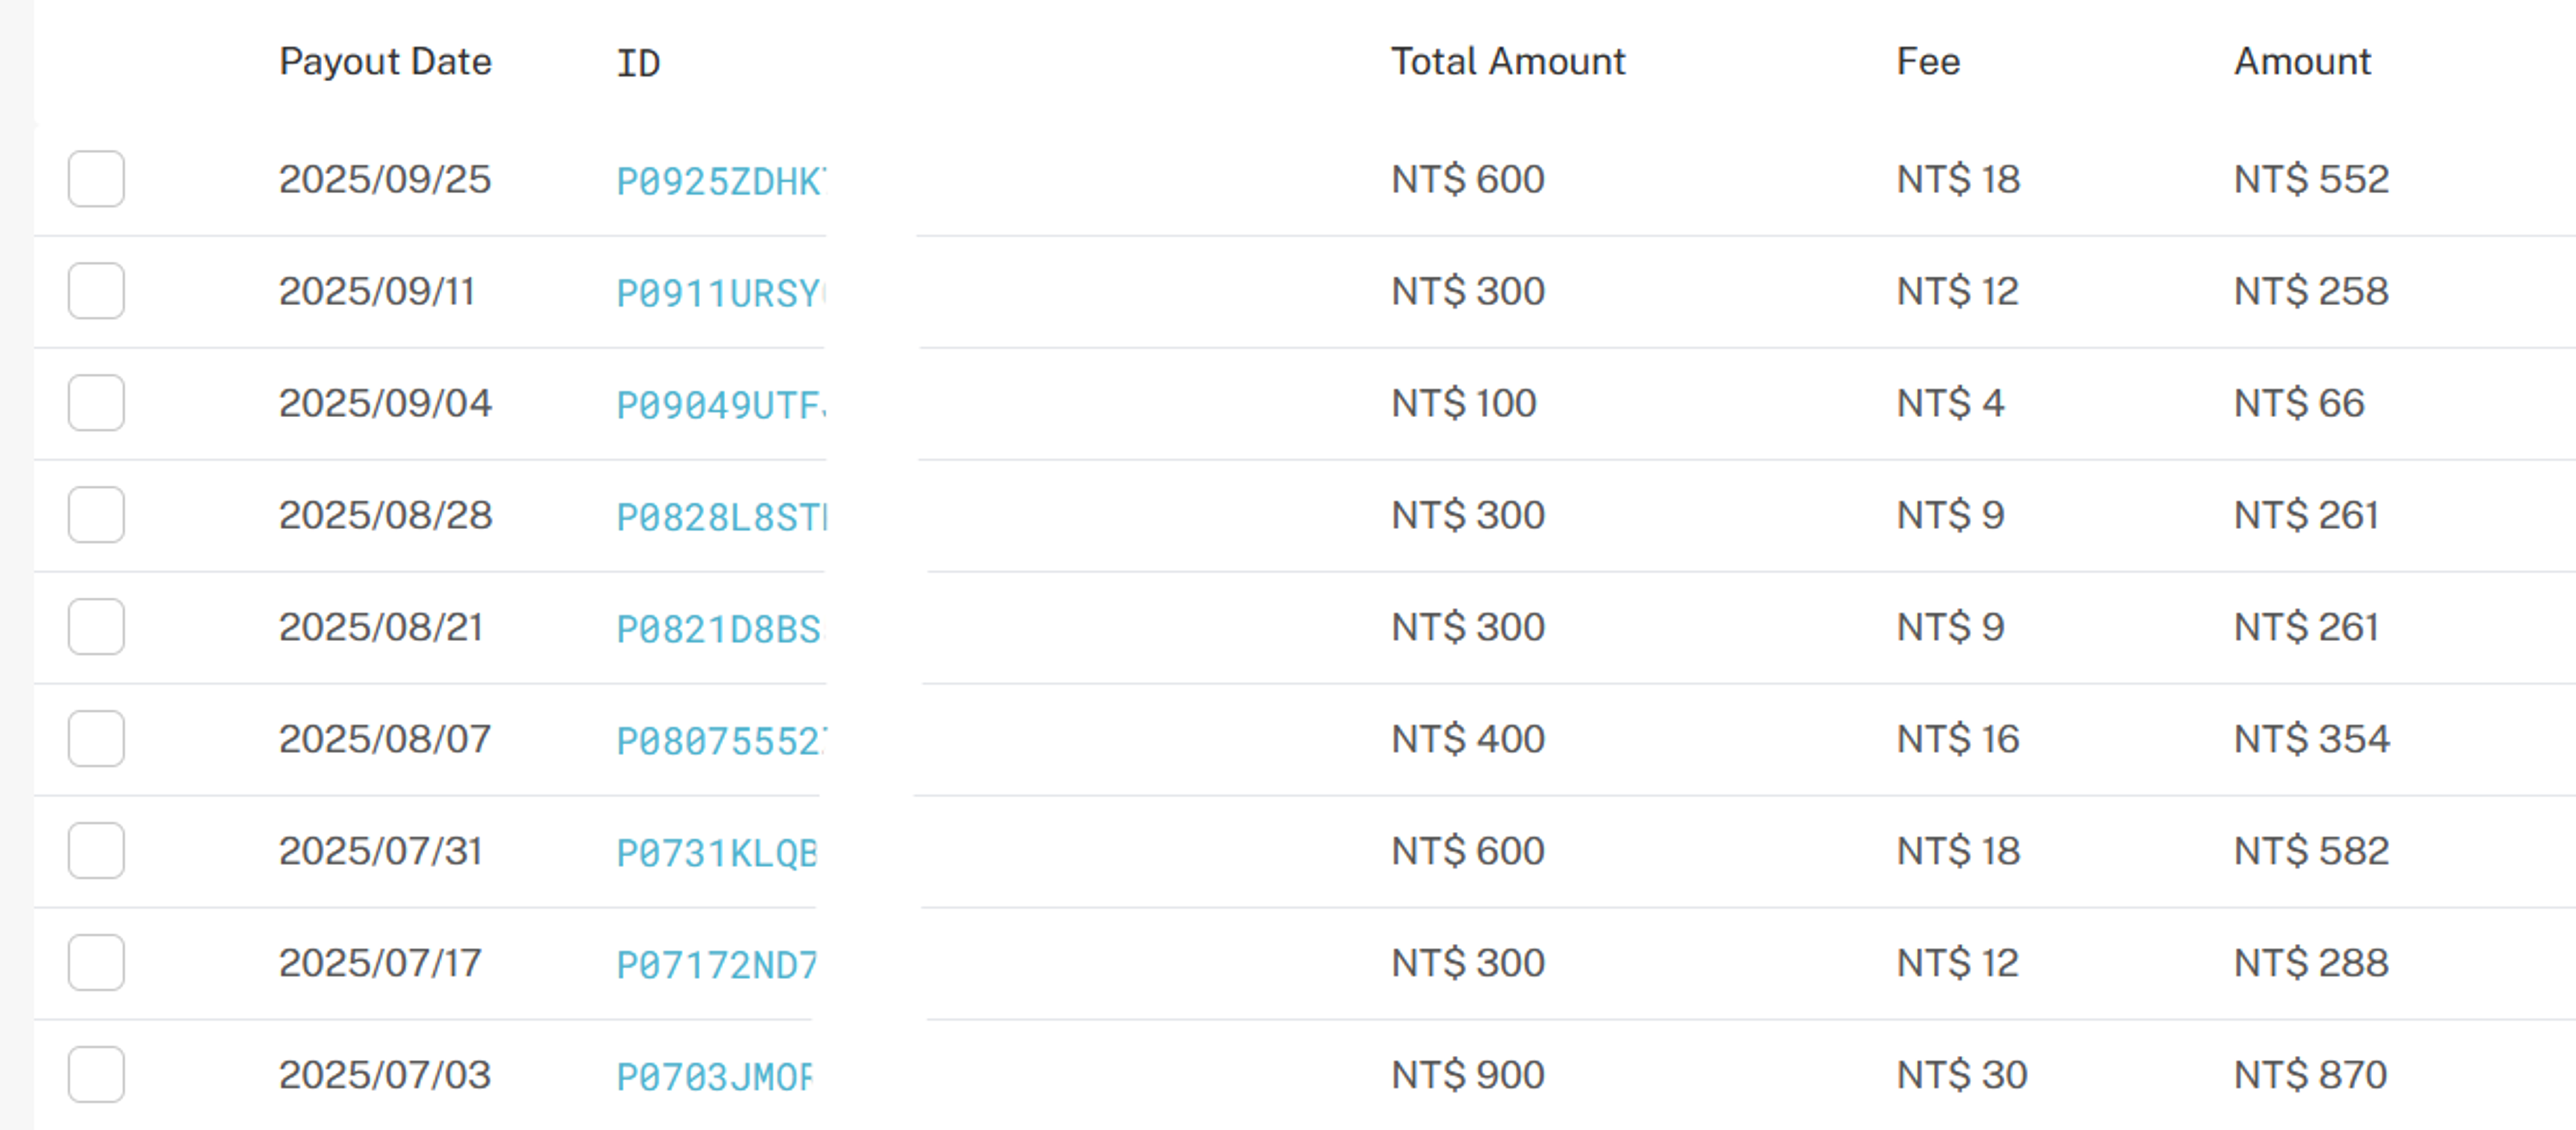Open the P0703JMO payout ID link
This screenshot has width=2576, height=1130.
coord(714,1077)
